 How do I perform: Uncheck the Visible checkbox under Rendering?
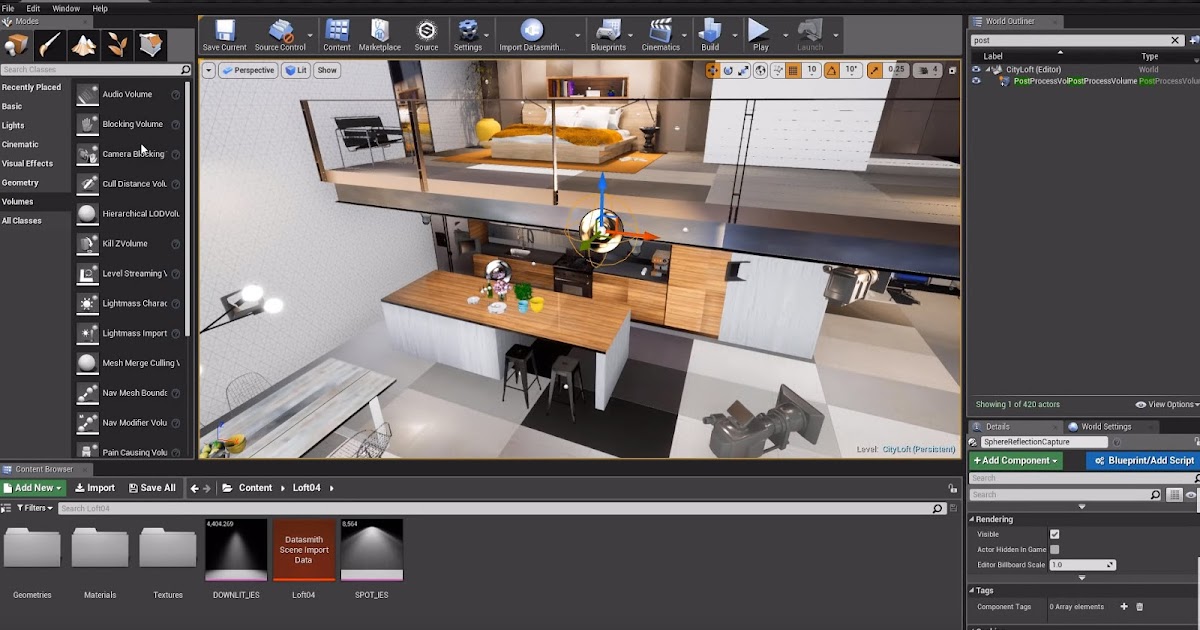tap(1054, 534)
